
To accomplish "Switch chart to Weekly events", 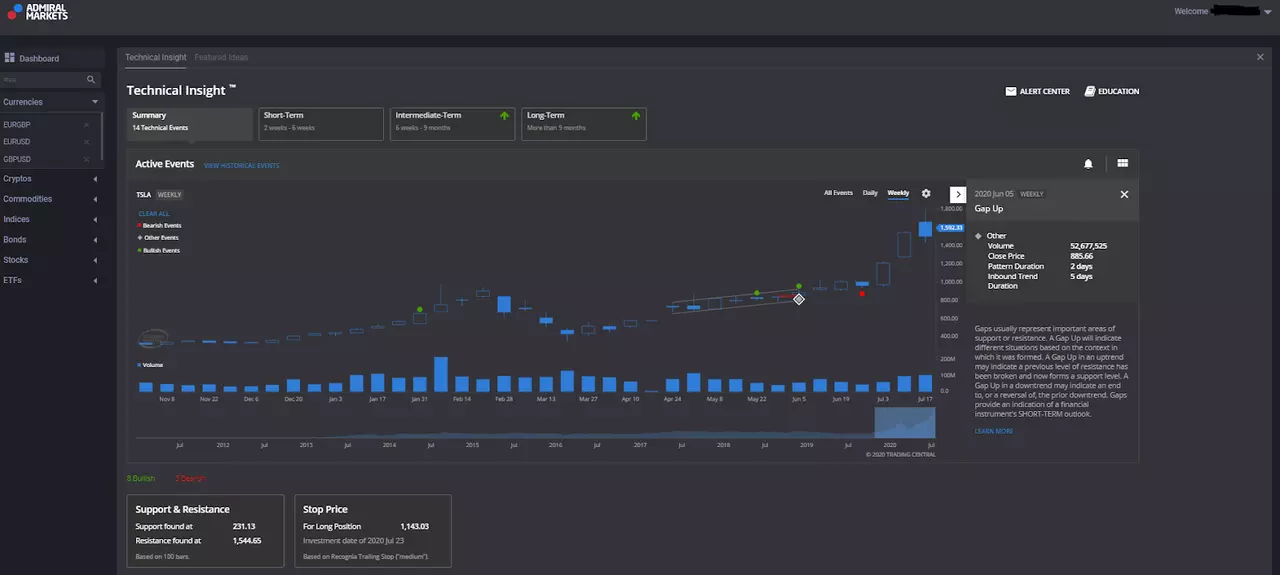I will [x=898, y=193].
